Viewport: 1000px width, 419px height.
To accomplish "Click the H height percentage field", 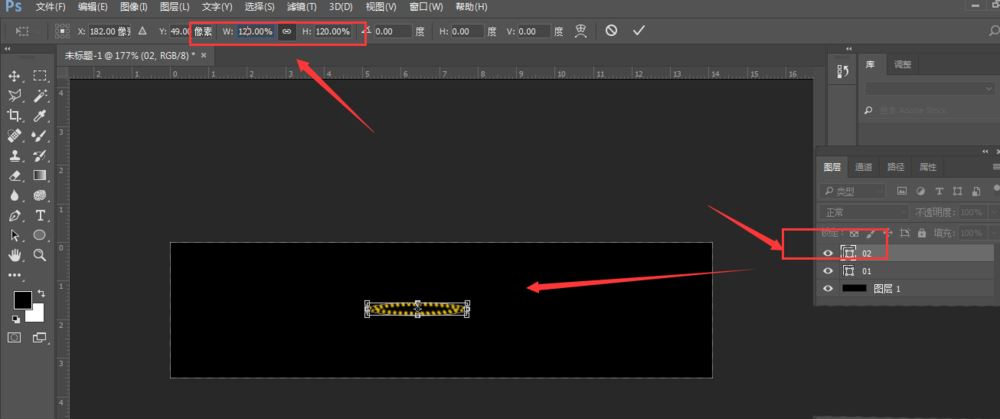I will click(333, 31).
